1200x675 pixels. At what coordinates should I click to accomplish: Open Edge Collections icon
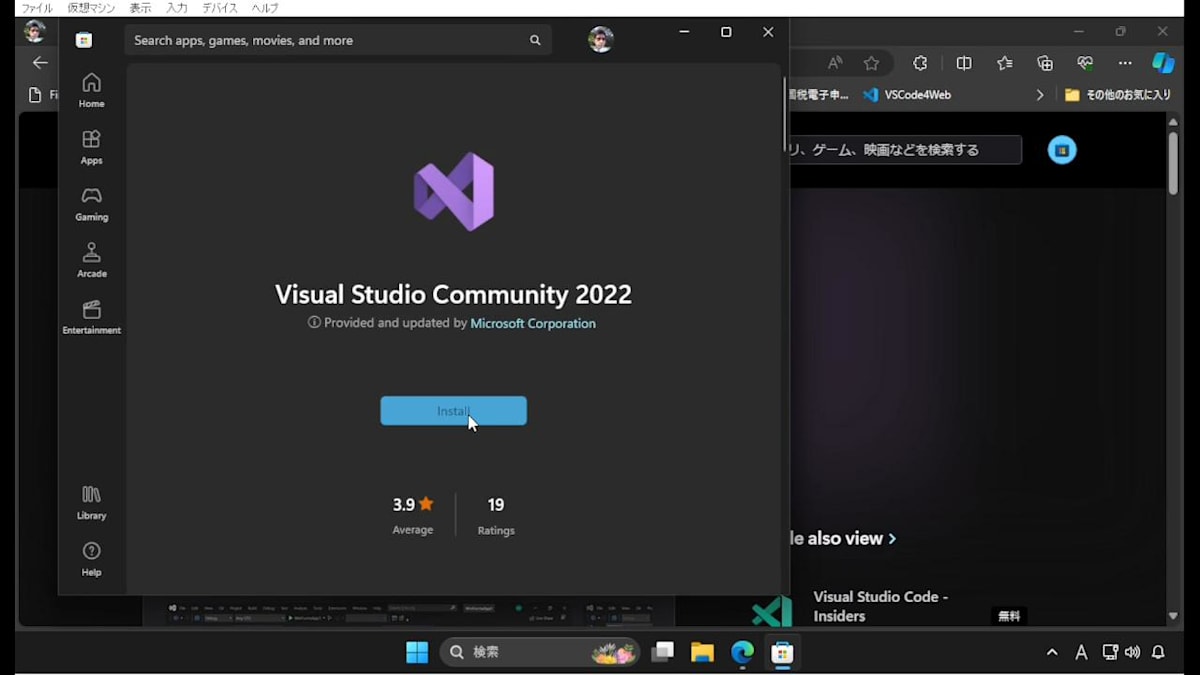point(1045,63)
